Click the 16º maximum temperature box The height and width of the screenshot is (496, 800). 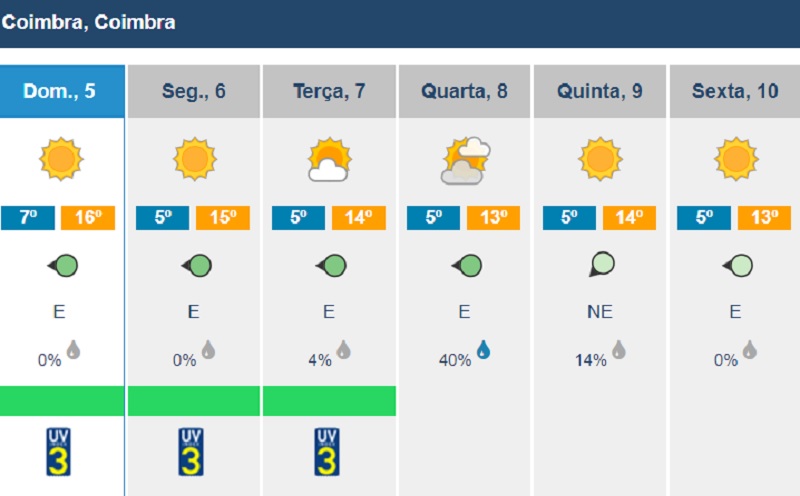point(88,218)
